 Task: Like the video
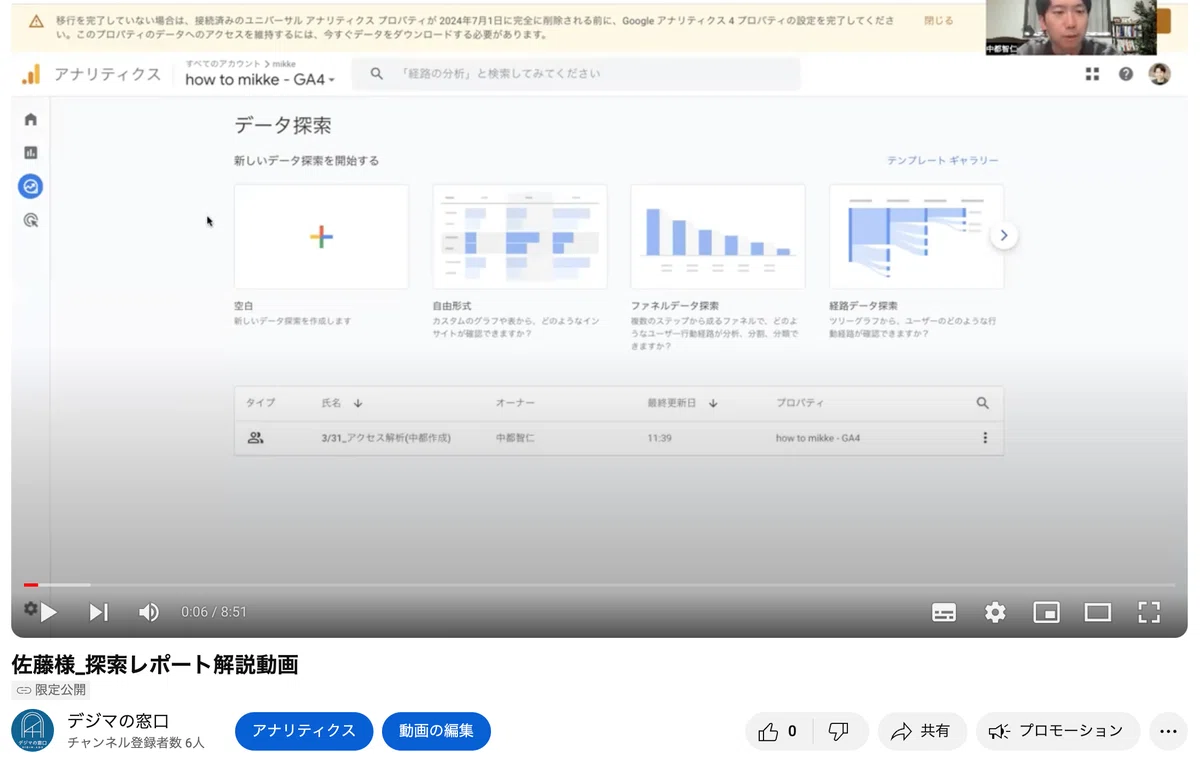(x=778, y=731)
